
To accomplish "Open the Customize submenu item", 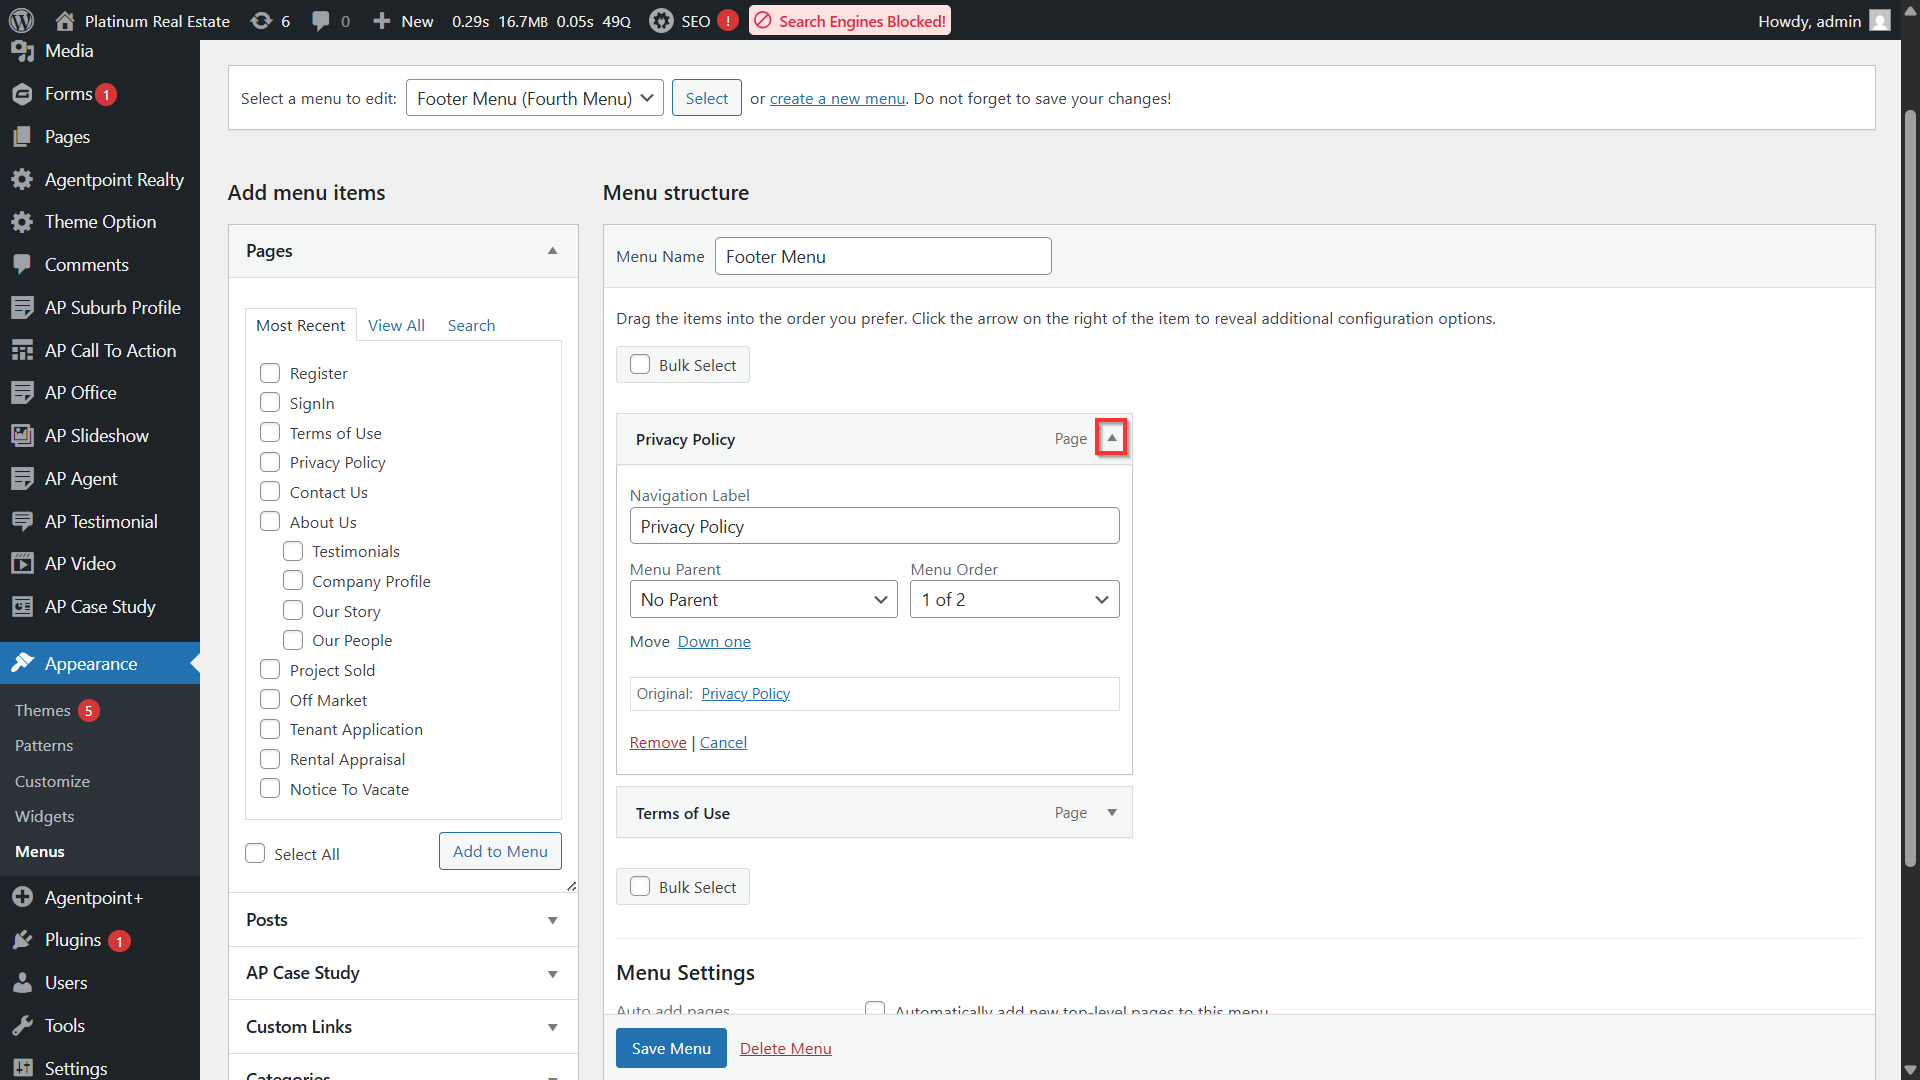I will 52,781.
